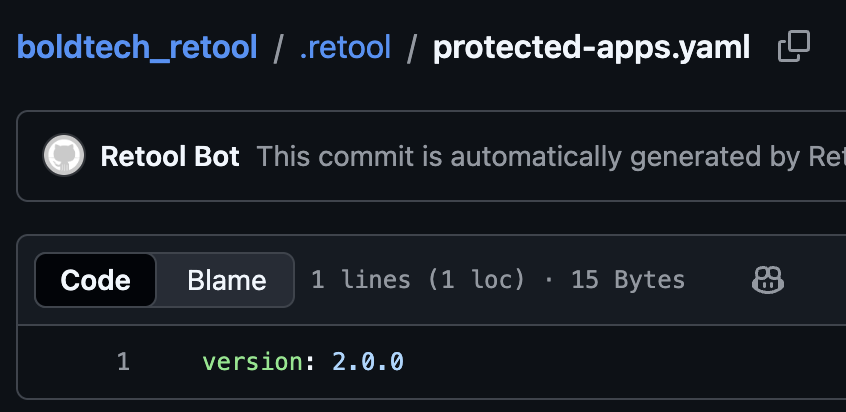
Task: Click the "2.0.0" value in the code
Action: click(368, 361)
